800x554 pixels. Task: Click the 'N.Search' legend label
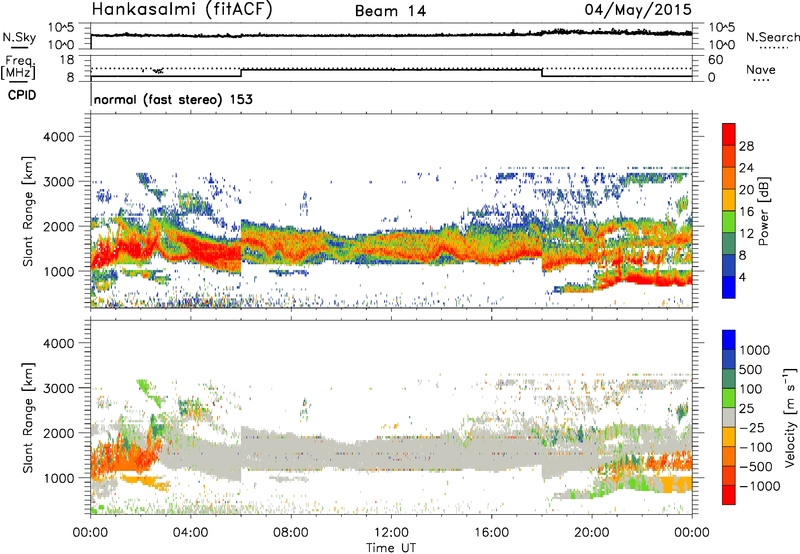[773, 37]
